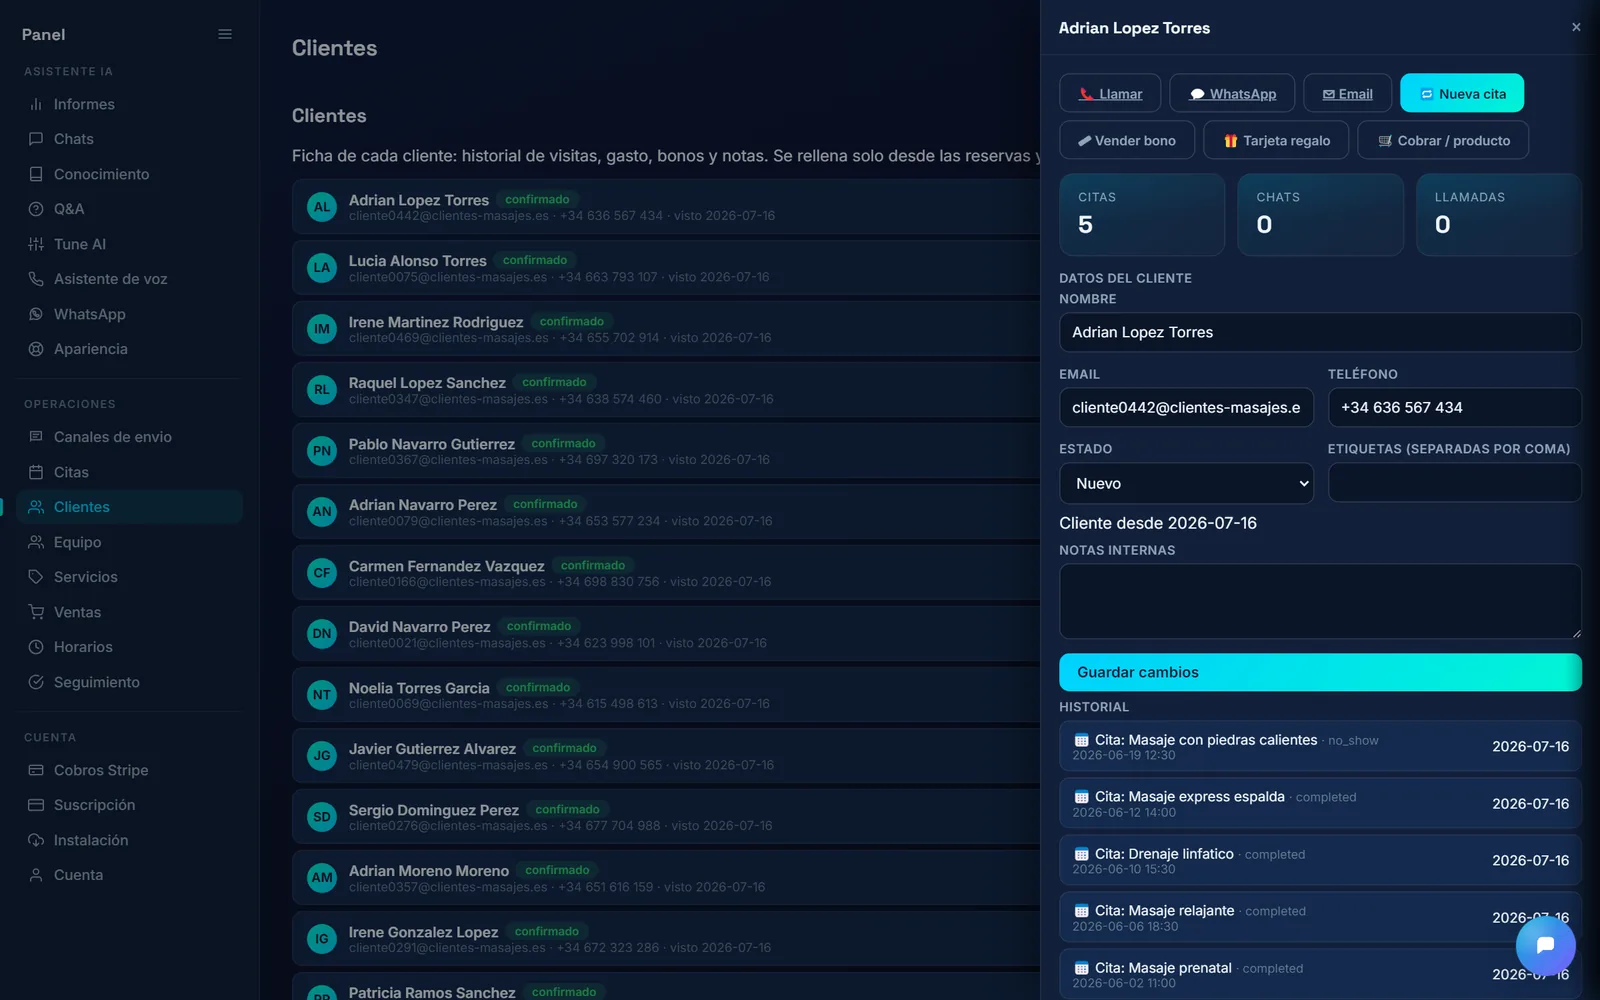Click the Canales de envío icon
This screenshot has width=1600, height=1000.
tap(36, 437)
